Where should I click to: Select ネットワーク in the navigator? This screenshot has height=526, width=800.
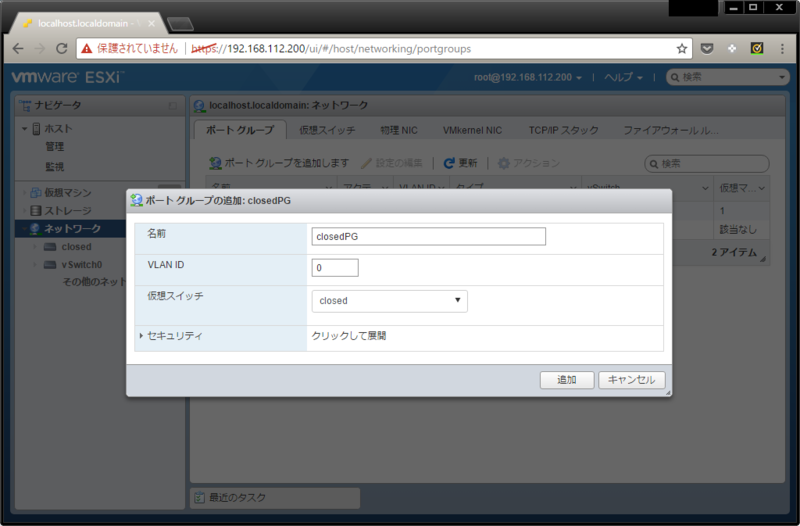(72, 229)
